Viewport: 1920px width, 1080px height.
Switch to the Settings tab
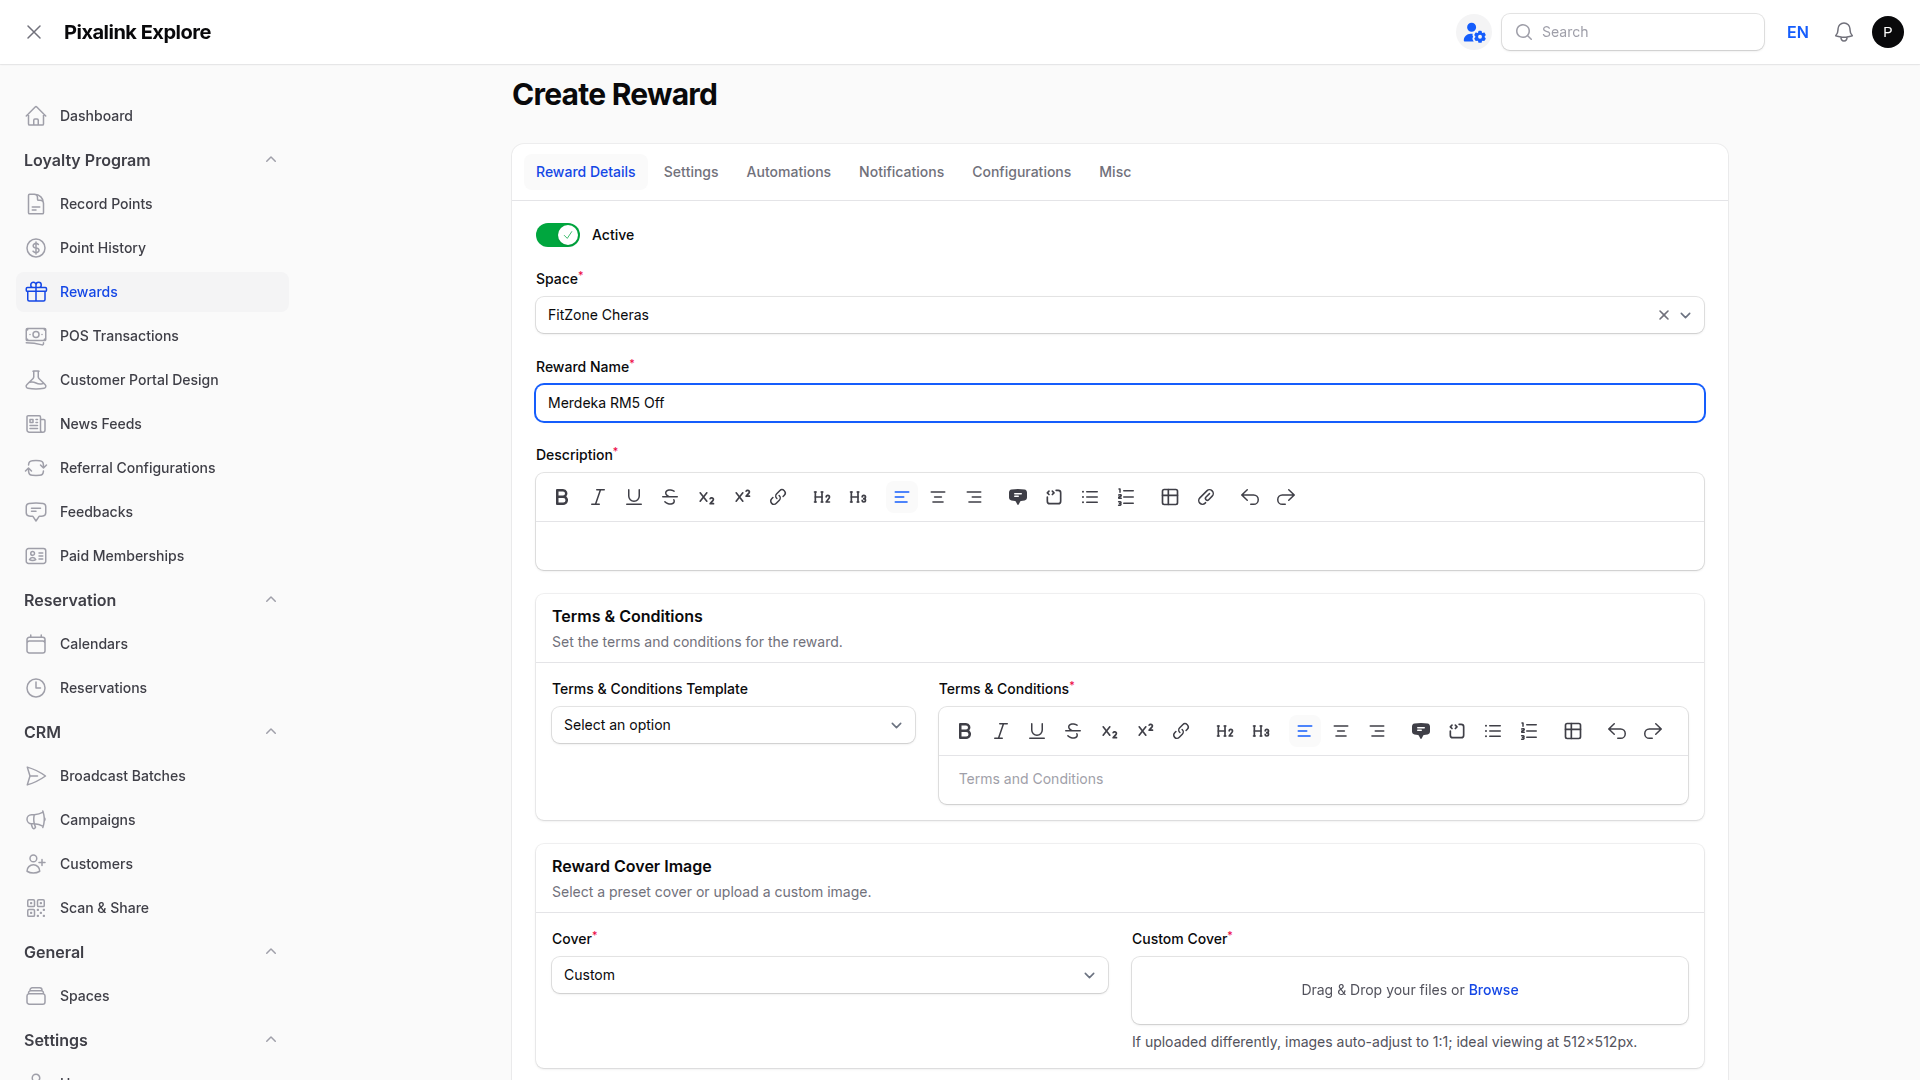691,172
